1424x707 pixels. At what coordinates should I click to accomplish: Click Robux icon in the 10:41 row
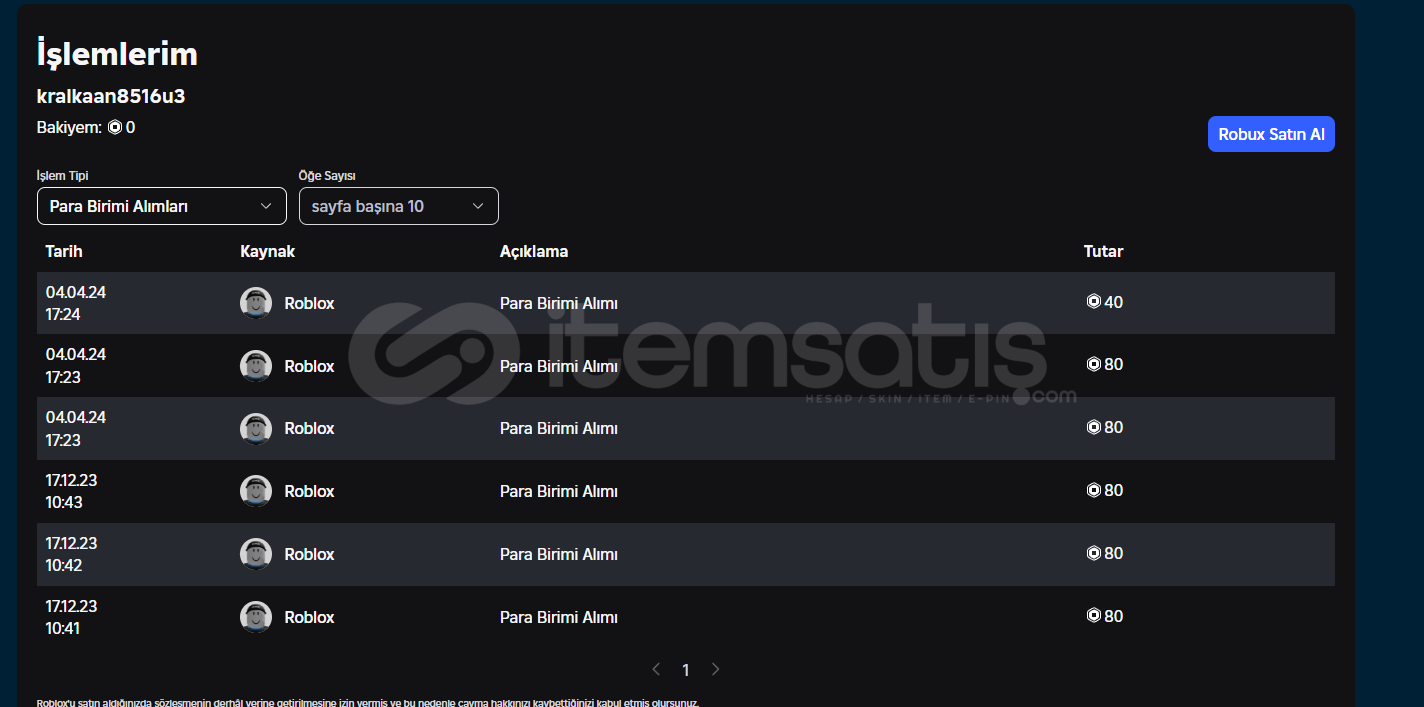(x=1093, y=616)
